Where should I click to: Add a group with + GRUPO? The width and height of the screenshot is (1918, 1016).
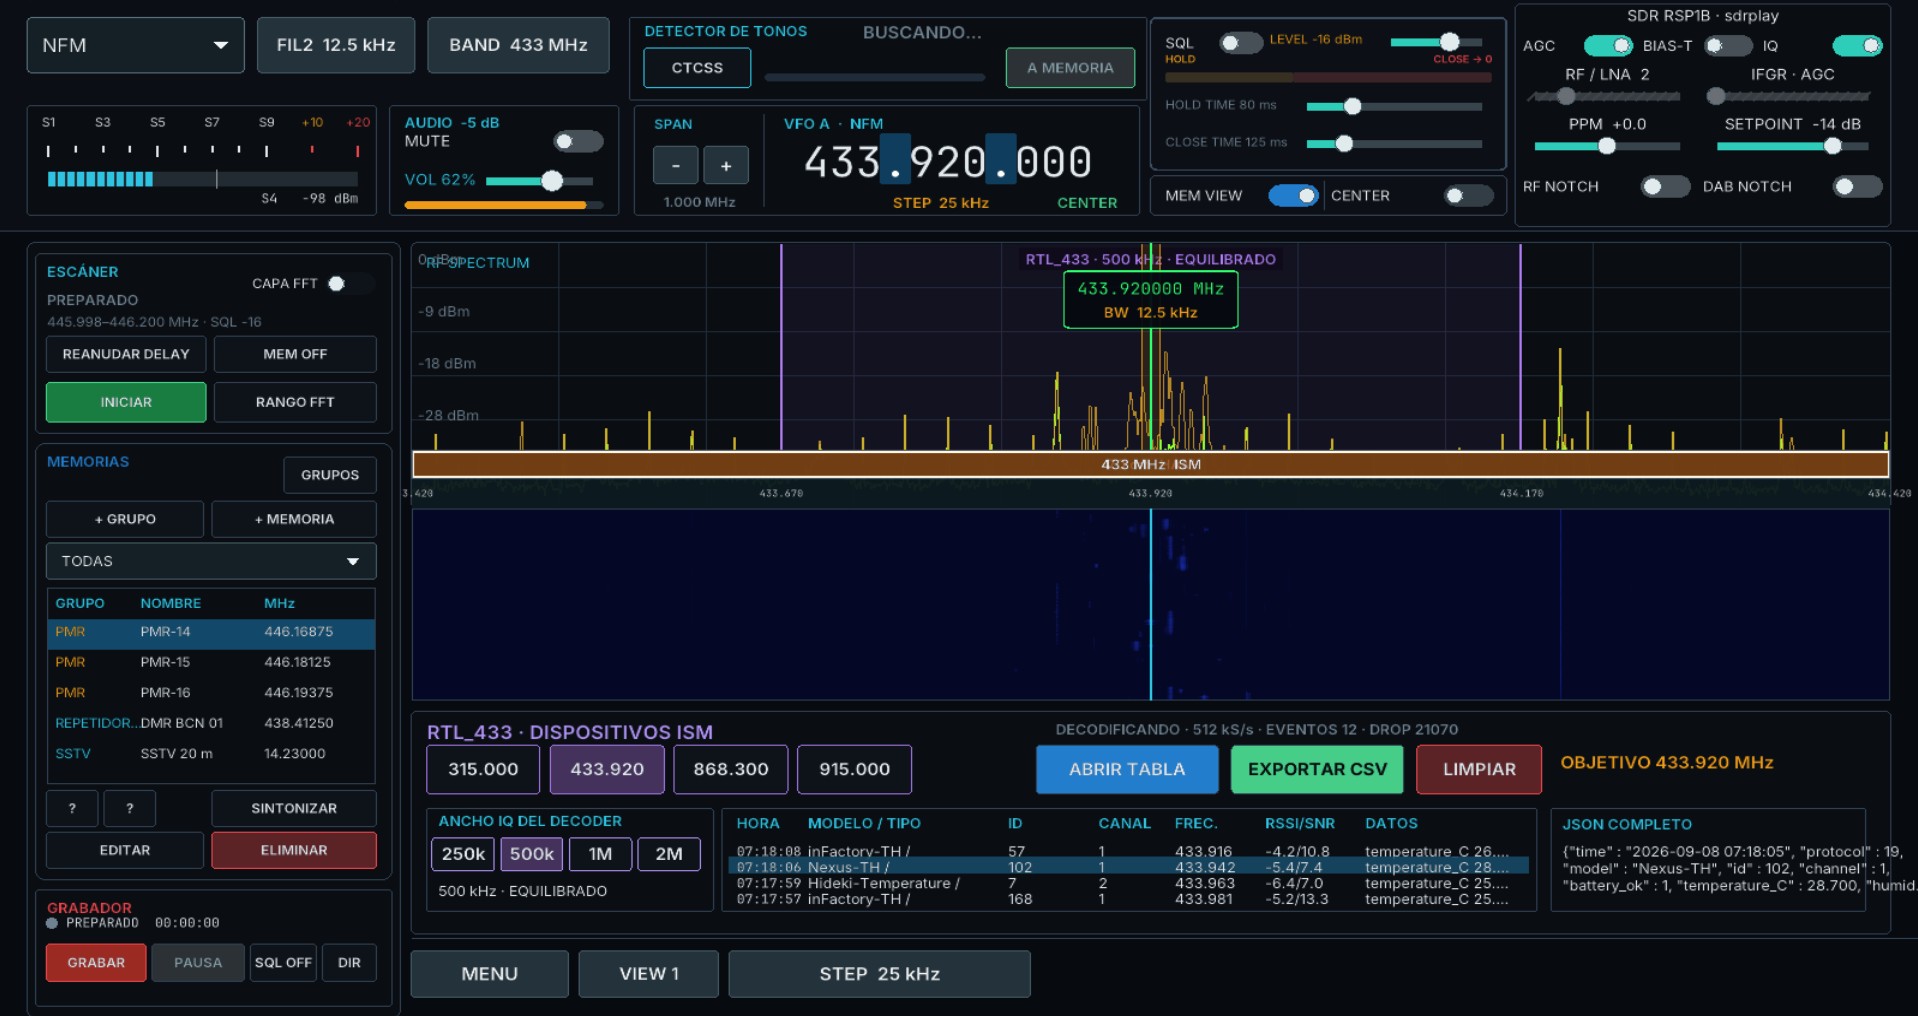(125, 519)
